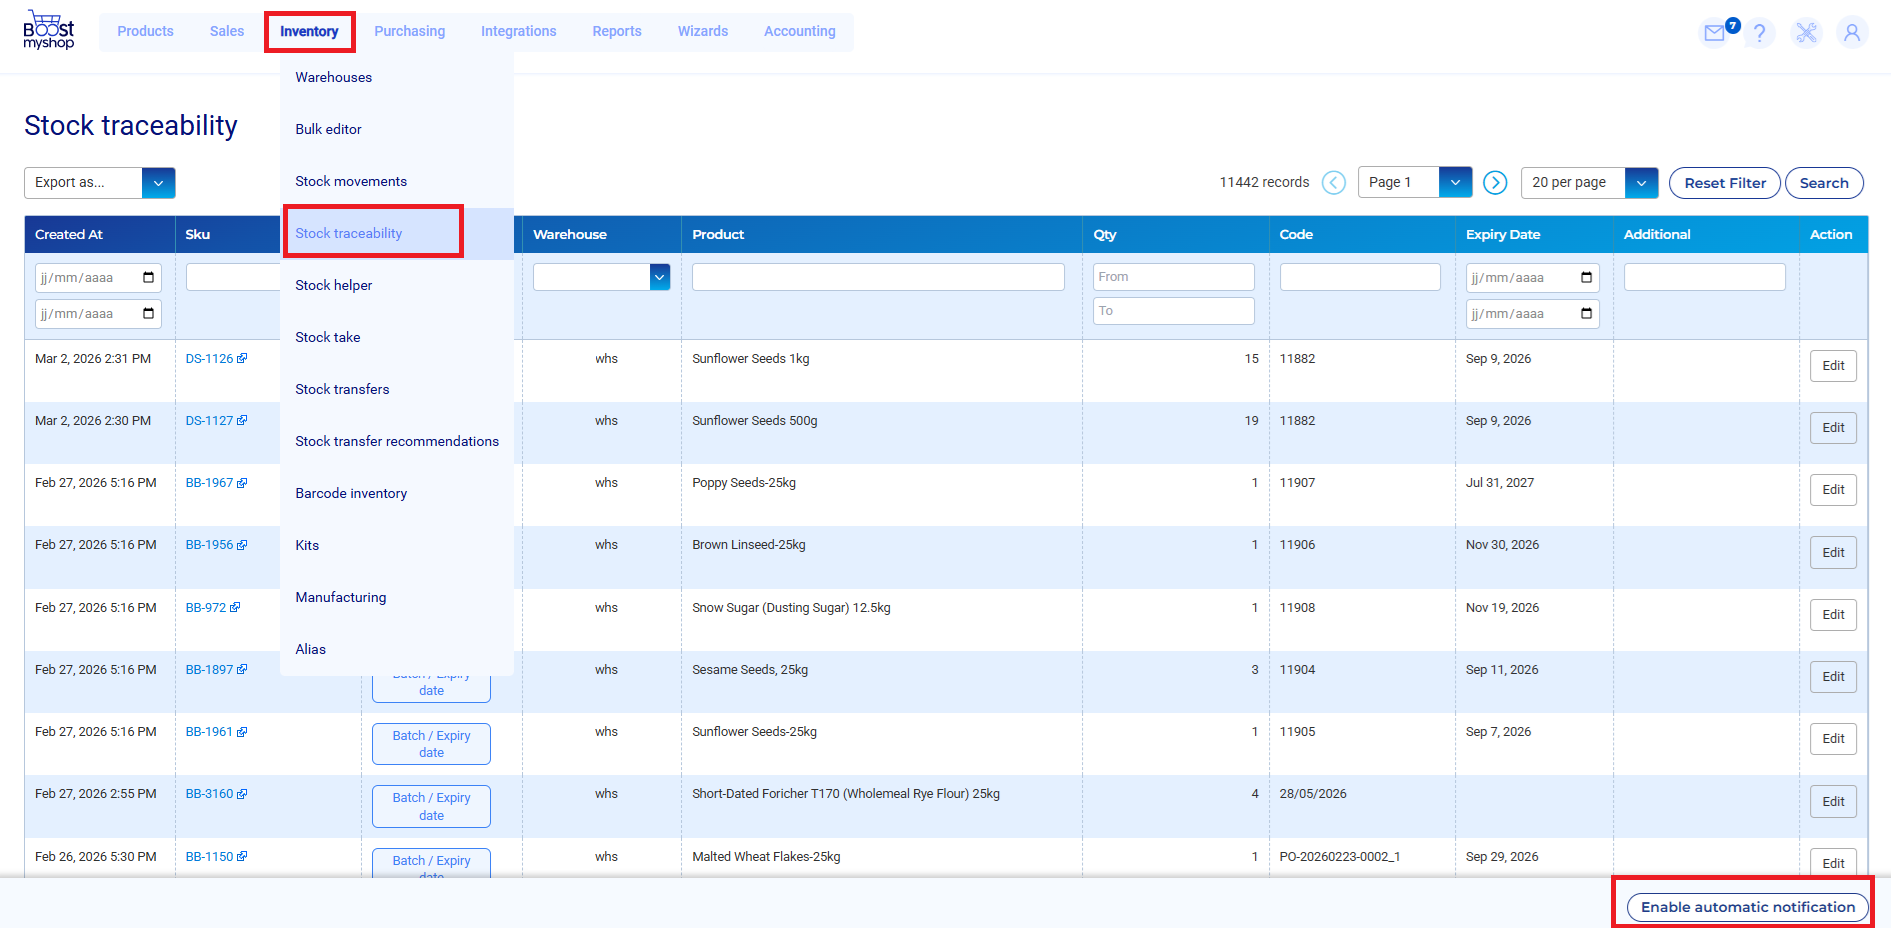
Task: Go to previous page arrow
Action: point(1334,183)
